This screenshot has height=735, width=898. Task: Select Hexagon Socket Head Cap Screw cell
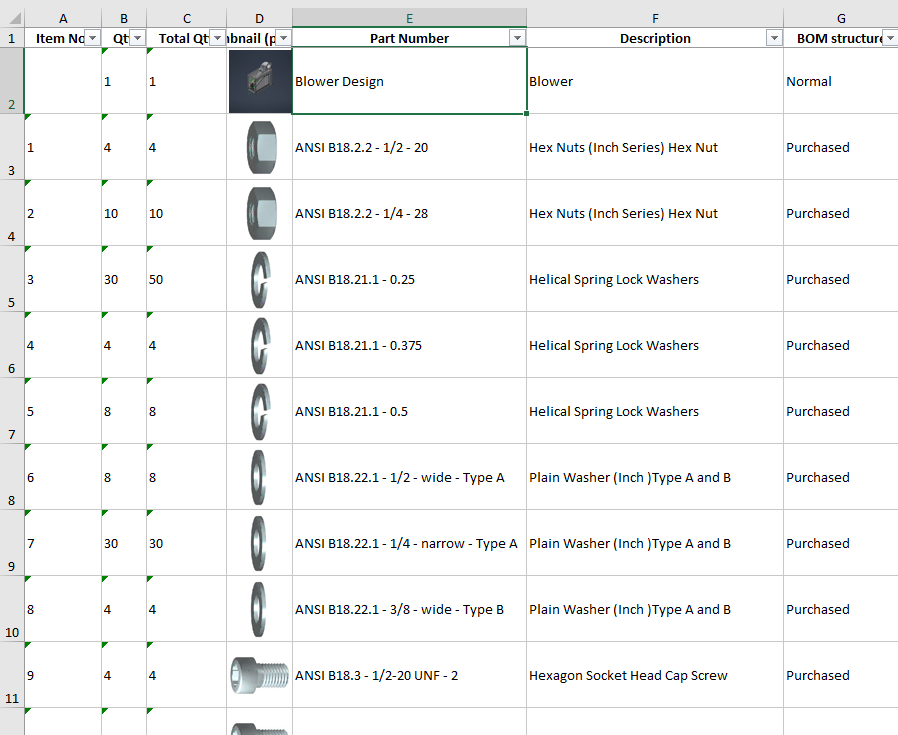[x=655, y=675]
